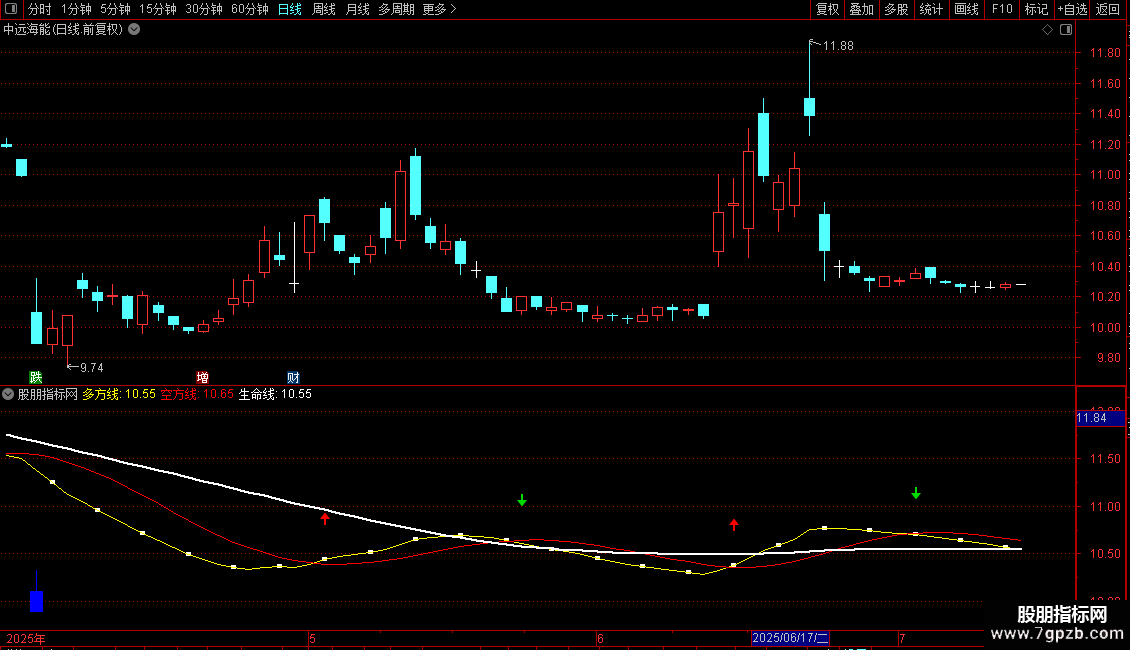Expand the indicator panel dropdown circle

pyautogui.click(x=8, y=394)
